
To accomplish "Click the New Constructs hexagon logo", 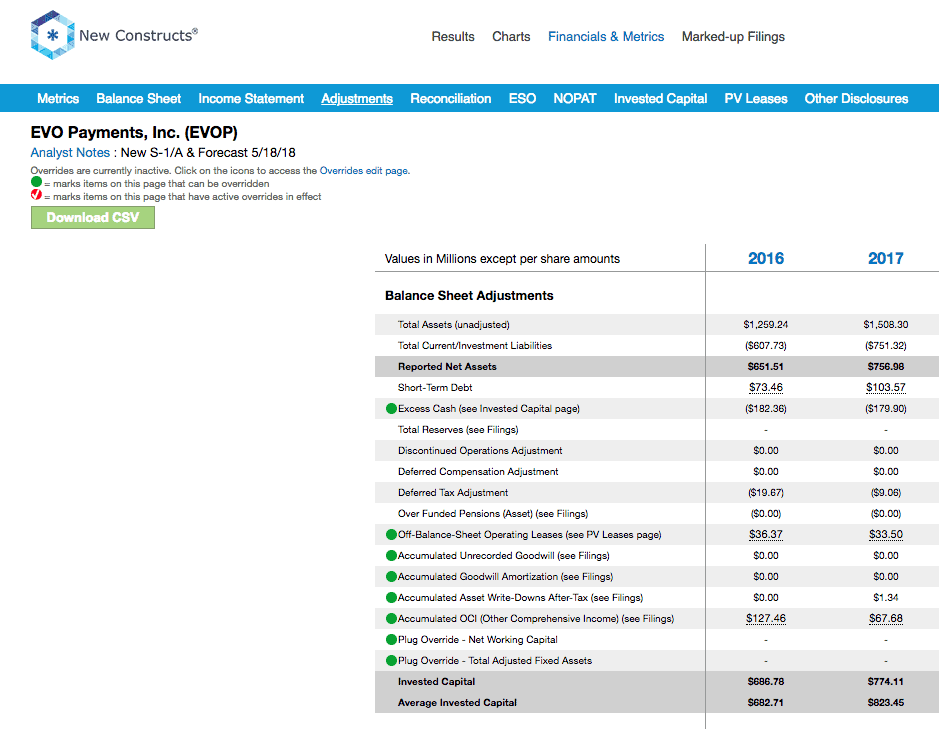I will 53,35.
